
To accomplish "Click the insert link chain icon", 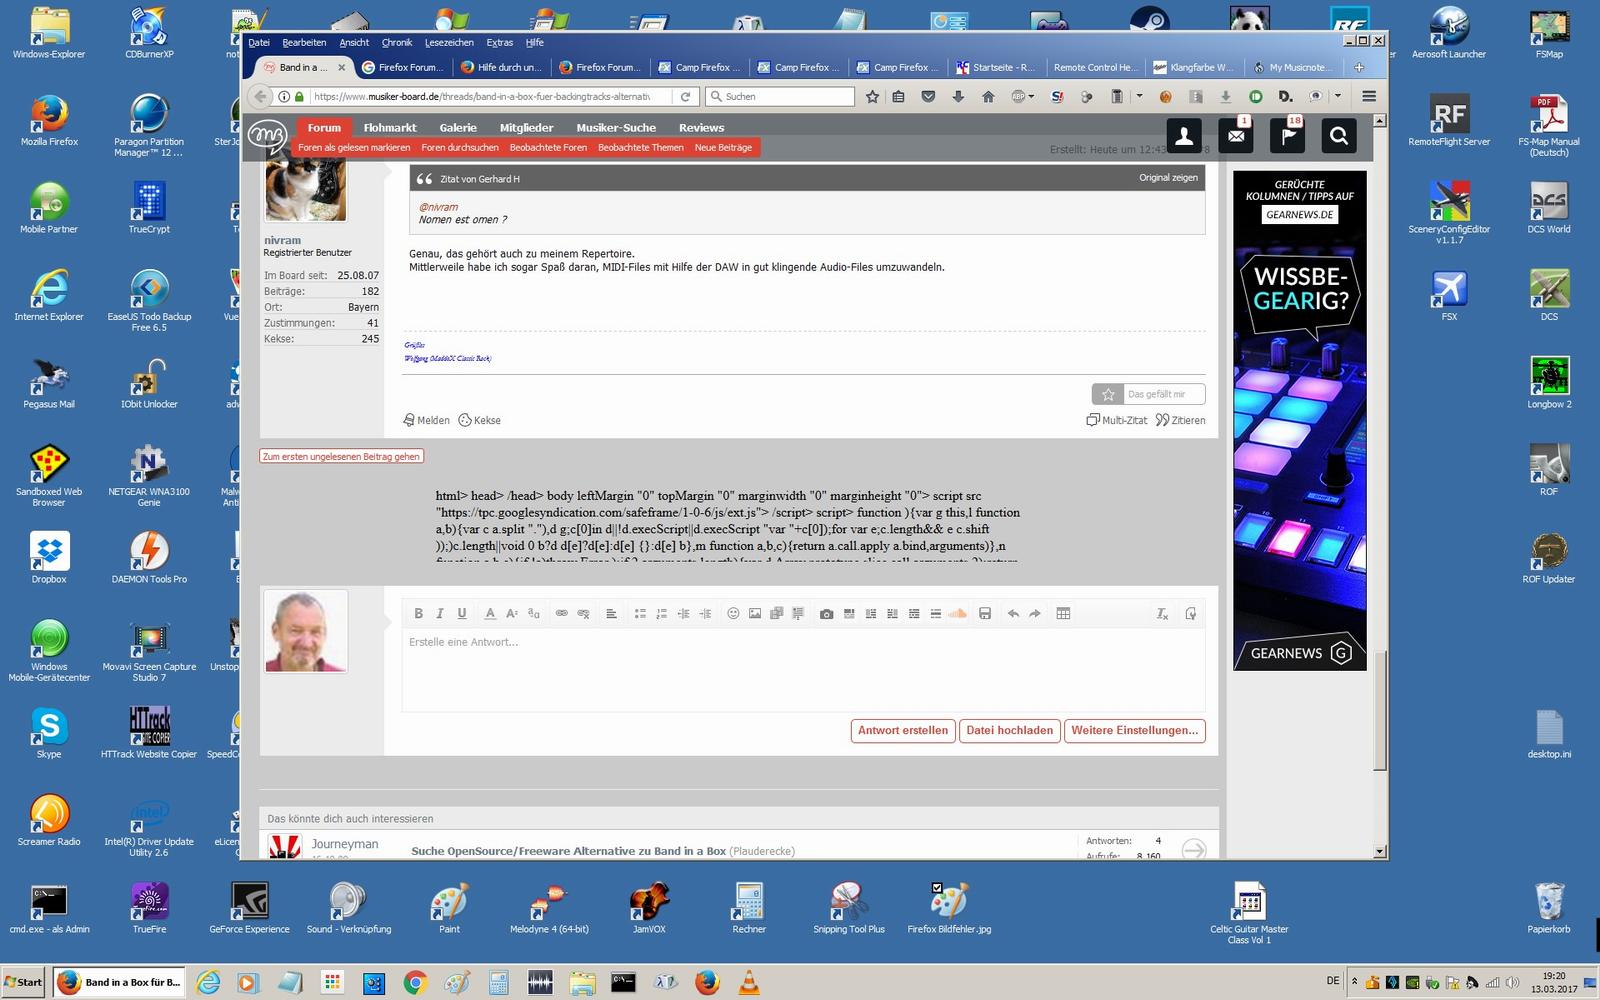I will coord(562,614).
